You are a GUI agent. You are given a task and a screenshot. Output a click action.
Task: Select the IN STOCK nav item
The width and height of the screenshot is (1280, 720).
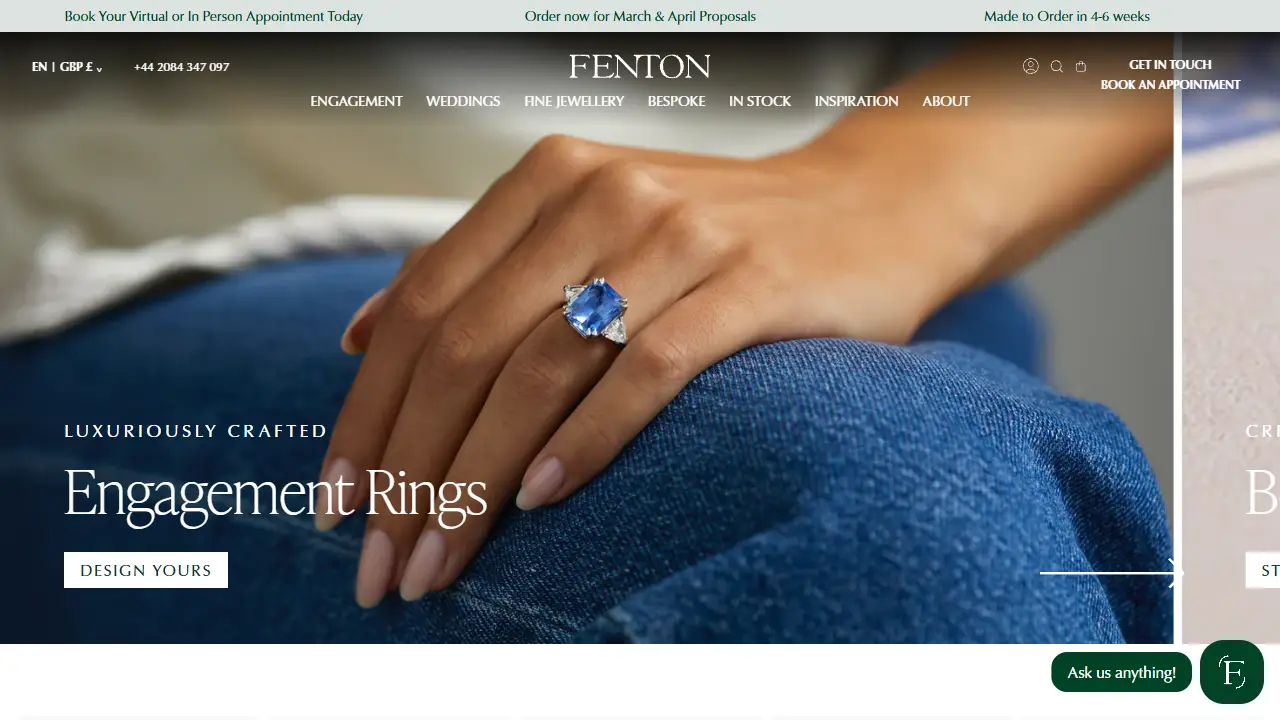point(760,101)
